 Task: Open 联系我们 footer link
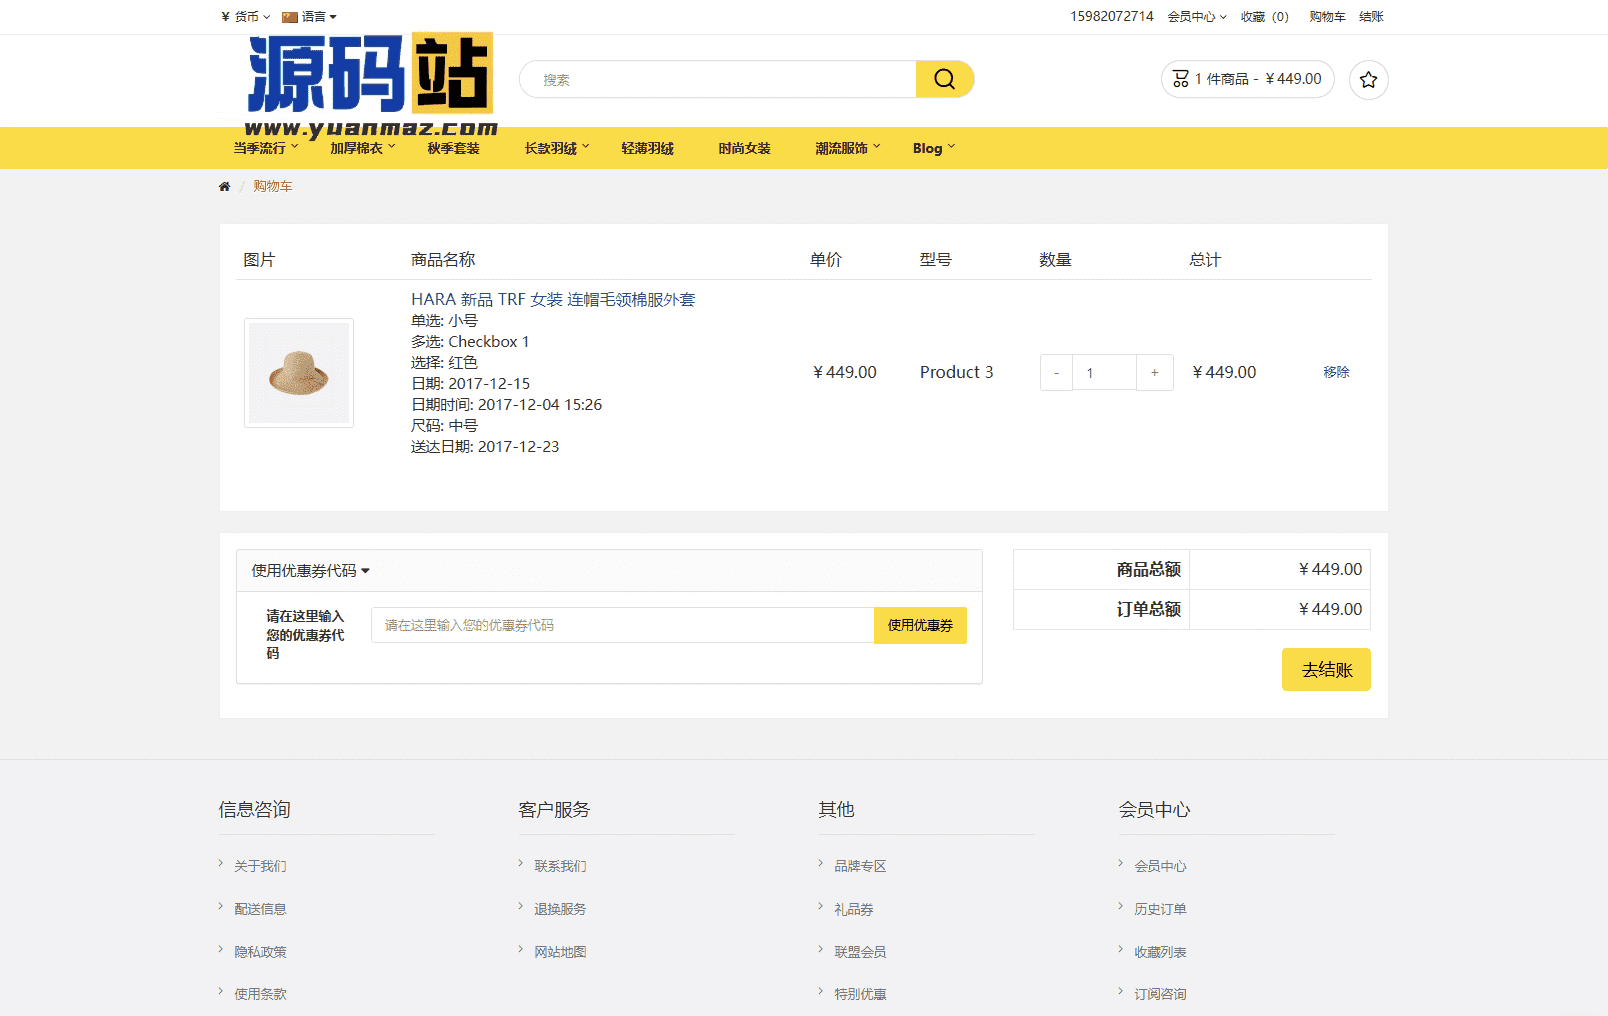[x=560, y=866]
